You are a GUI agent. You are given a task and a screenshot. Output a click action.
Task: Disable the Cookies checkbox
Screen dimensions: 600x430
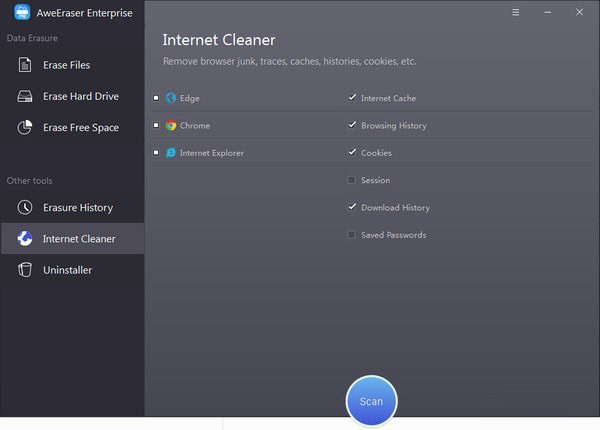351,153
